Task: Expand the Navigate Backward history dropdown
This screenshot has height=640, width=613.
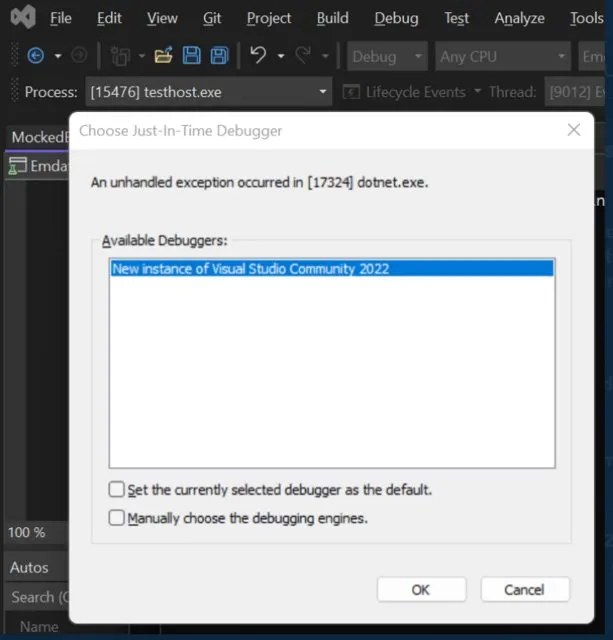Action: (x=58, y=56)
